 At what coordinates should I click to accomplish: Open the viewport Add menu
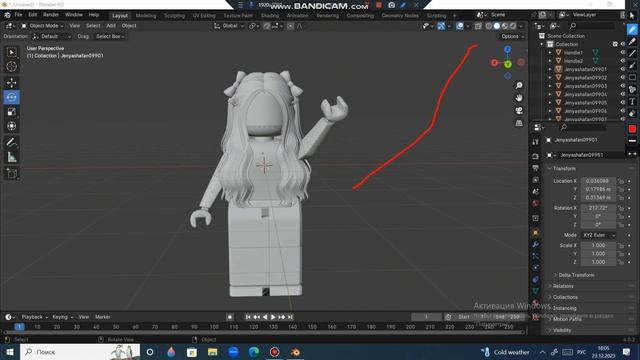click(111, 26)
